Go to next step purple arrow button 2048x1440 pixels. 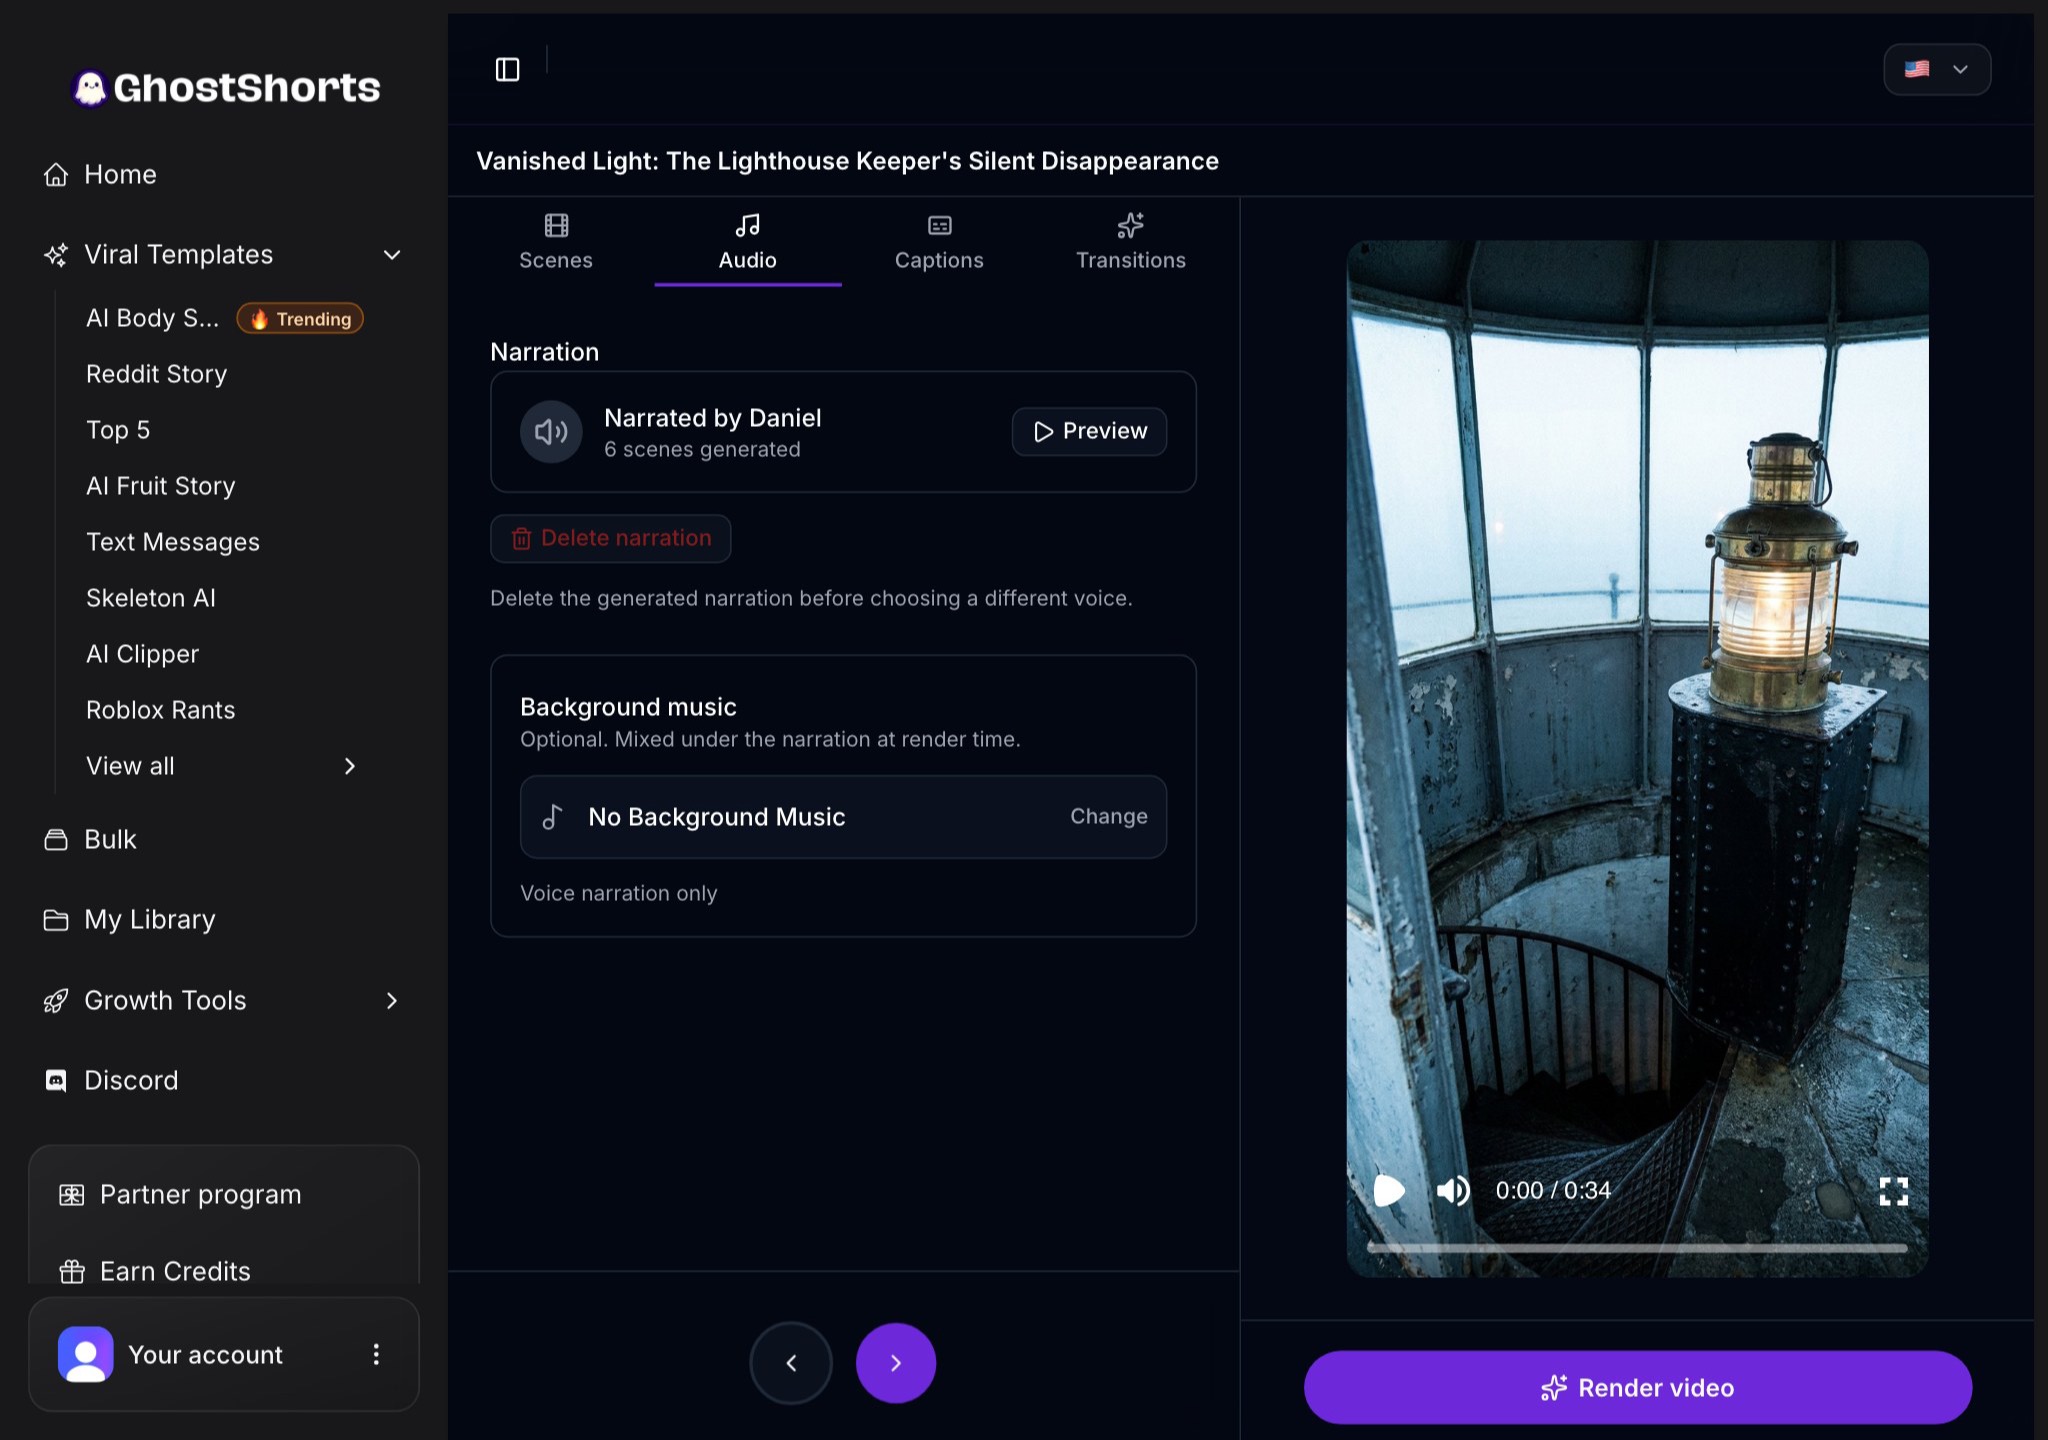[896, 1363]
